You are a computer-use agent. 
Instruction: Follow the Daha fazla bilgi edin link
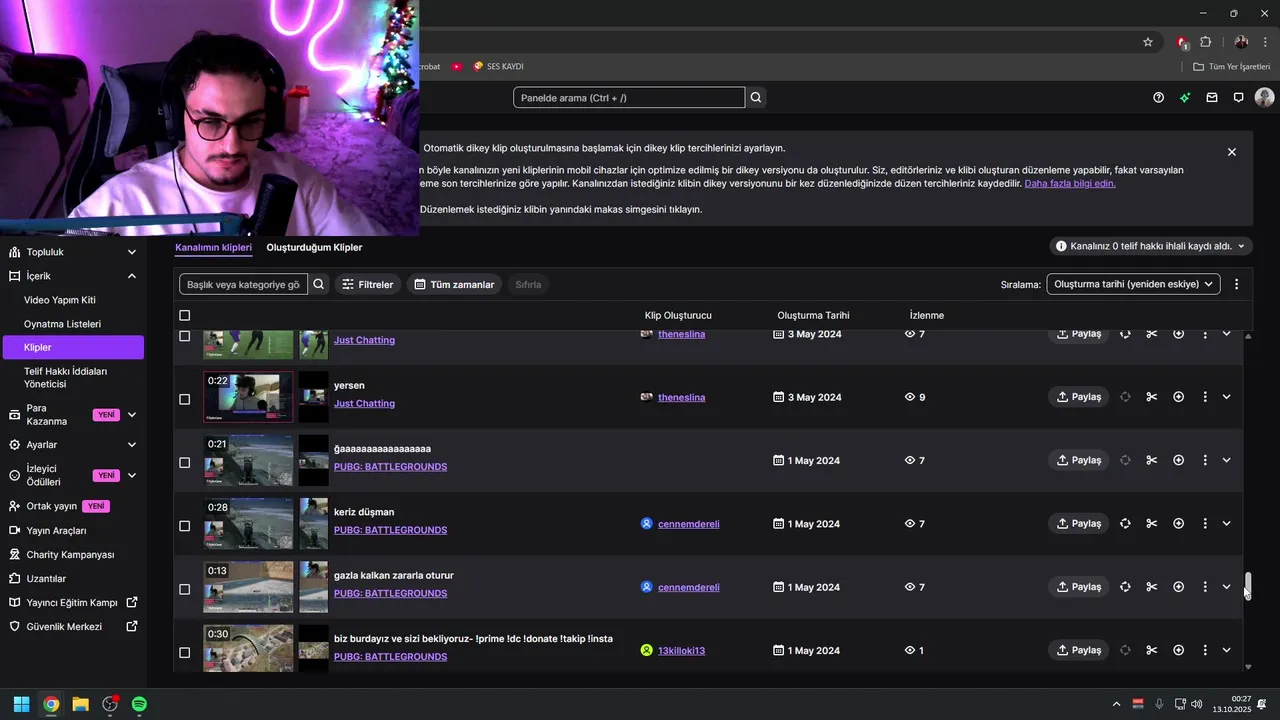[1070, 184]
